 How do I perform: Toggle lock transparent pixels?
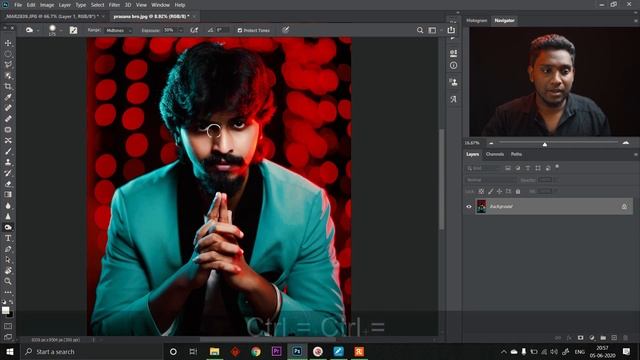click(x=481, y=191)
